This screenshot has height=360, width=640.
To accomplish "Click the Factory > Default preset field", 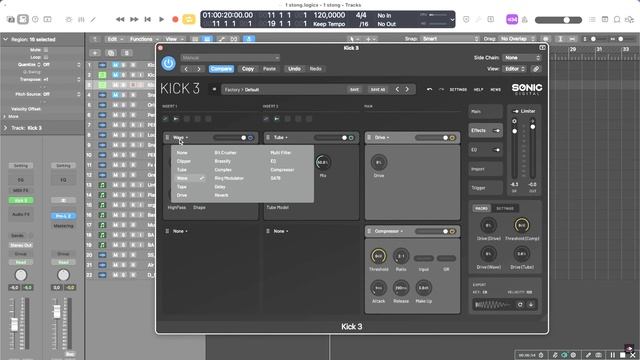I will click(x=284, y=89).
